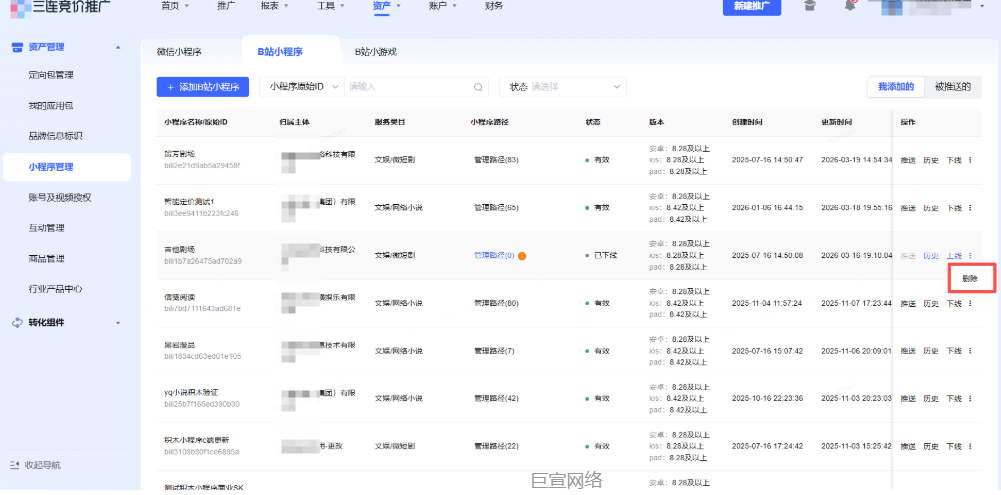Open more-actions dots for the 已下线 row

point(970,255)
